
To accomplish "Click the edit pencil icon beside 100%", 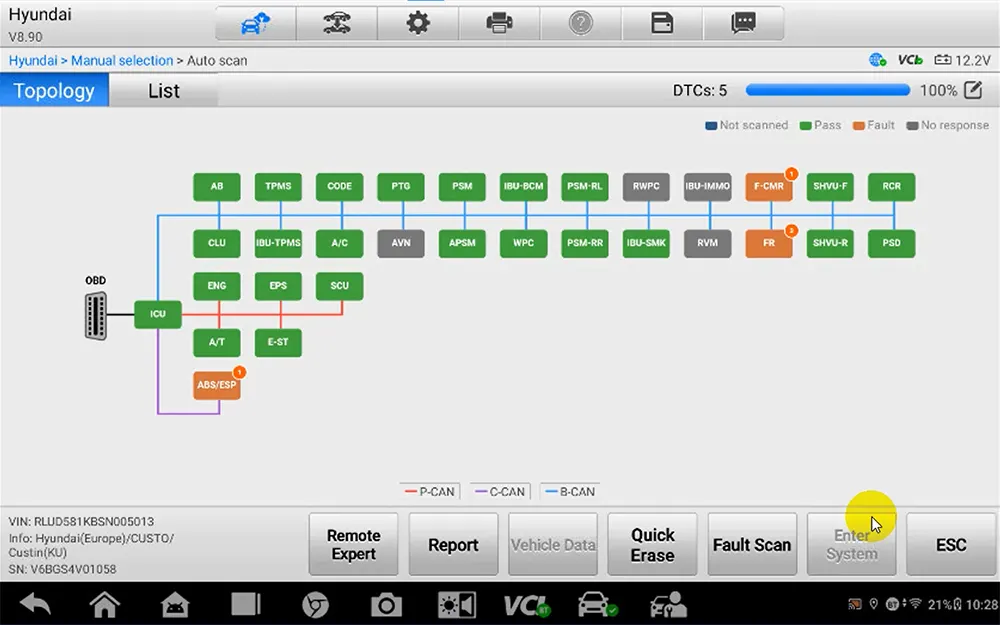I will (x=973, y=90).
